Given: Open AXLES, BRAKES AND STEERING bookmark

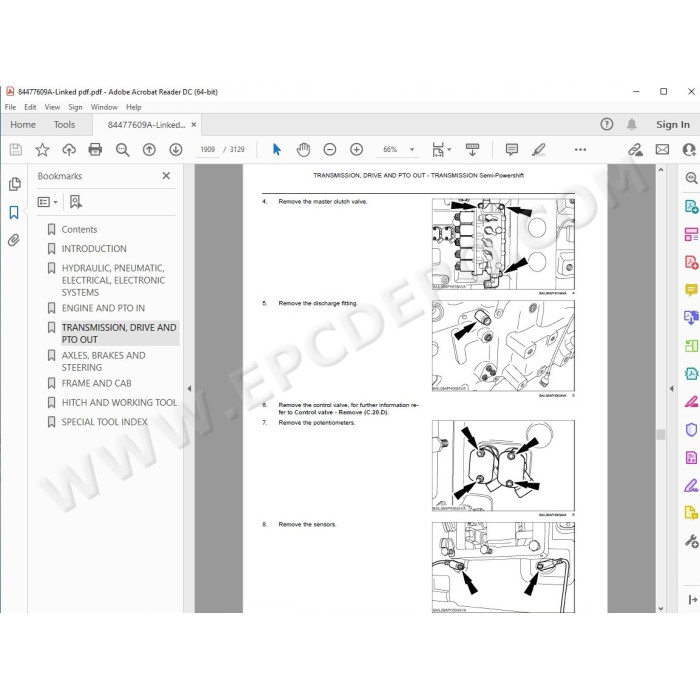Looking at the screenshot, I should click(x=104, y=362).
